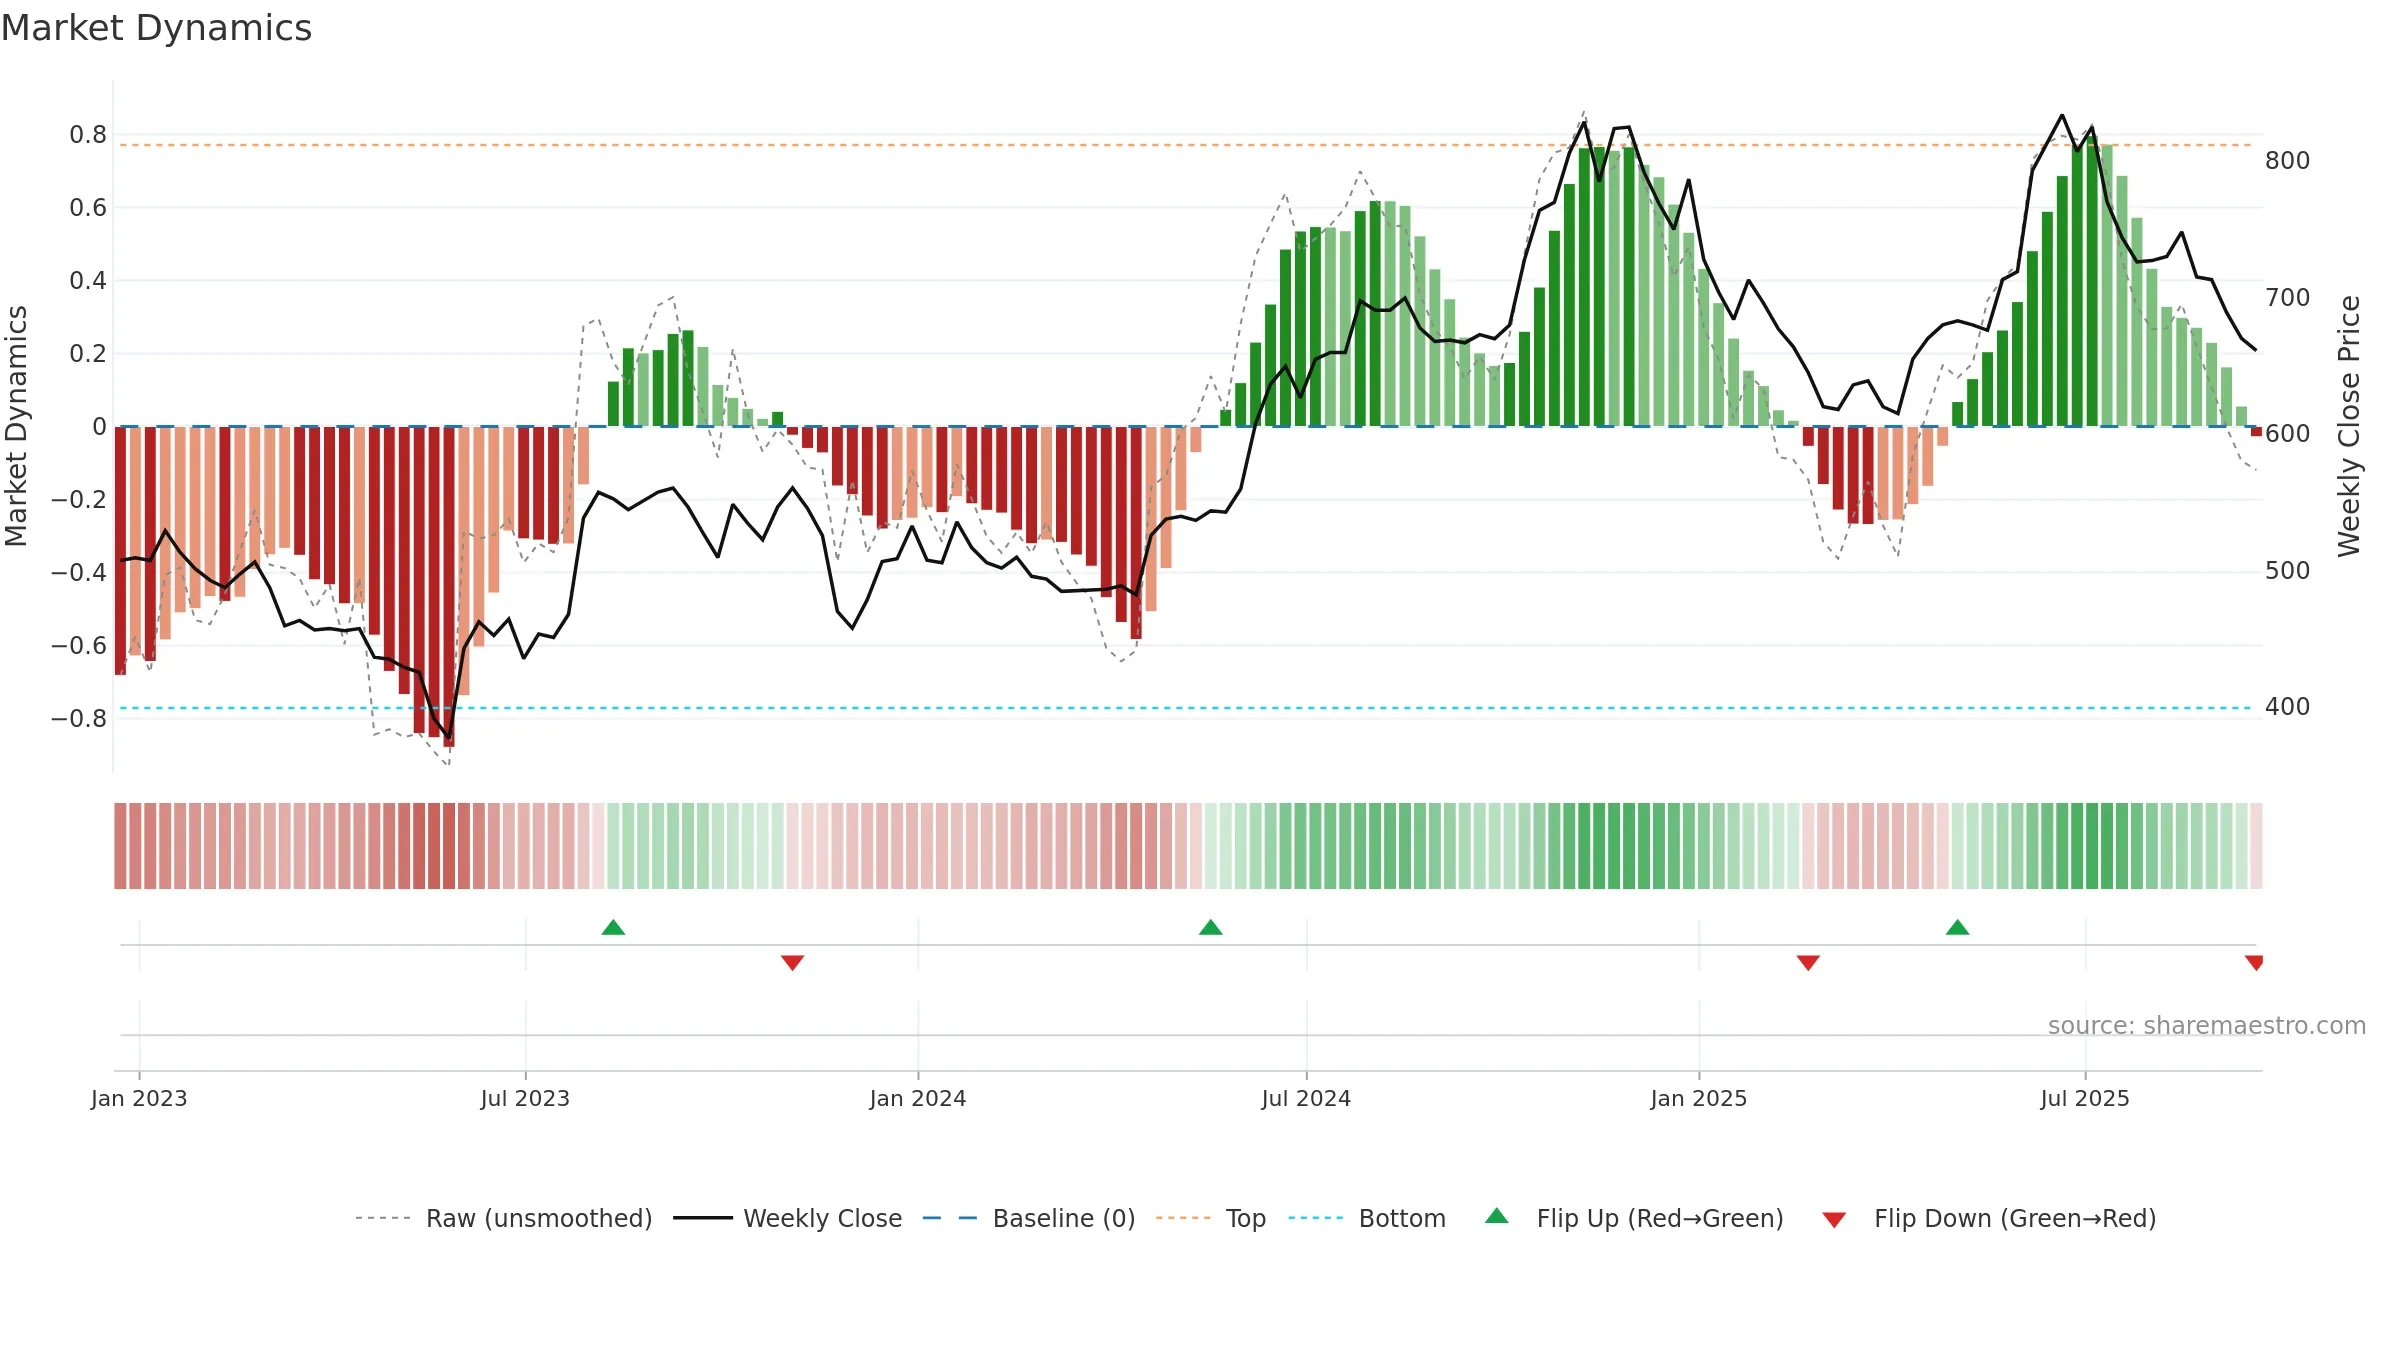Screen dimensions: 2400x1350
Task: Toggle the Top legend entry
Action: [1211, 1218]
